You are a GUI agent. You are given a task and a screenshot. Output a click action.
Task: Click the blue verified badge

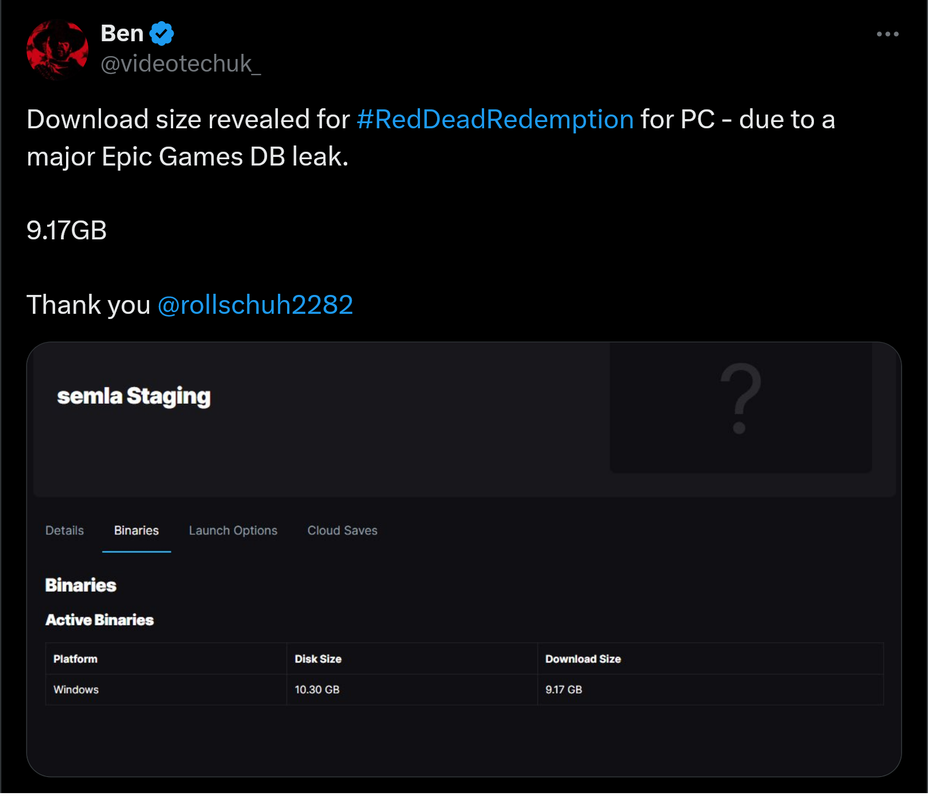162,34
